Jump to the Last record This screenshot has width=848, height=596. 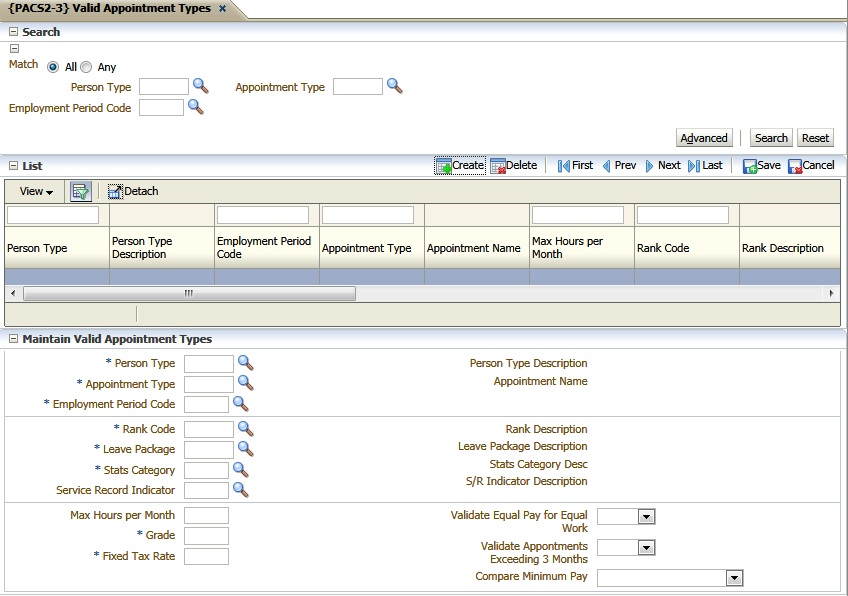[694, 166]
